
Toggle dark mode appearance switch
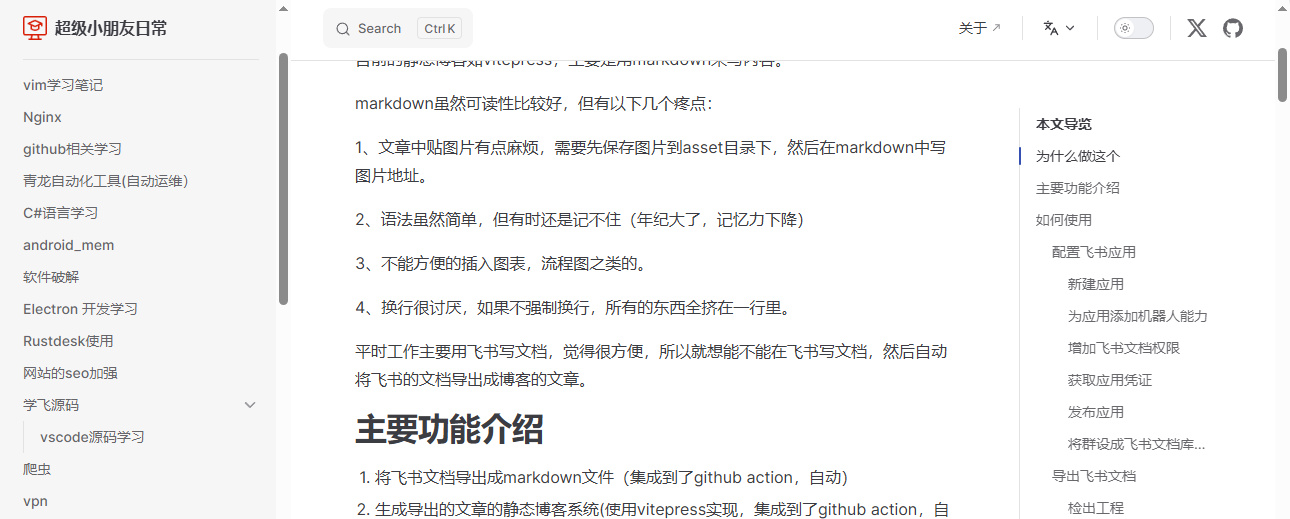[1133, 28]
